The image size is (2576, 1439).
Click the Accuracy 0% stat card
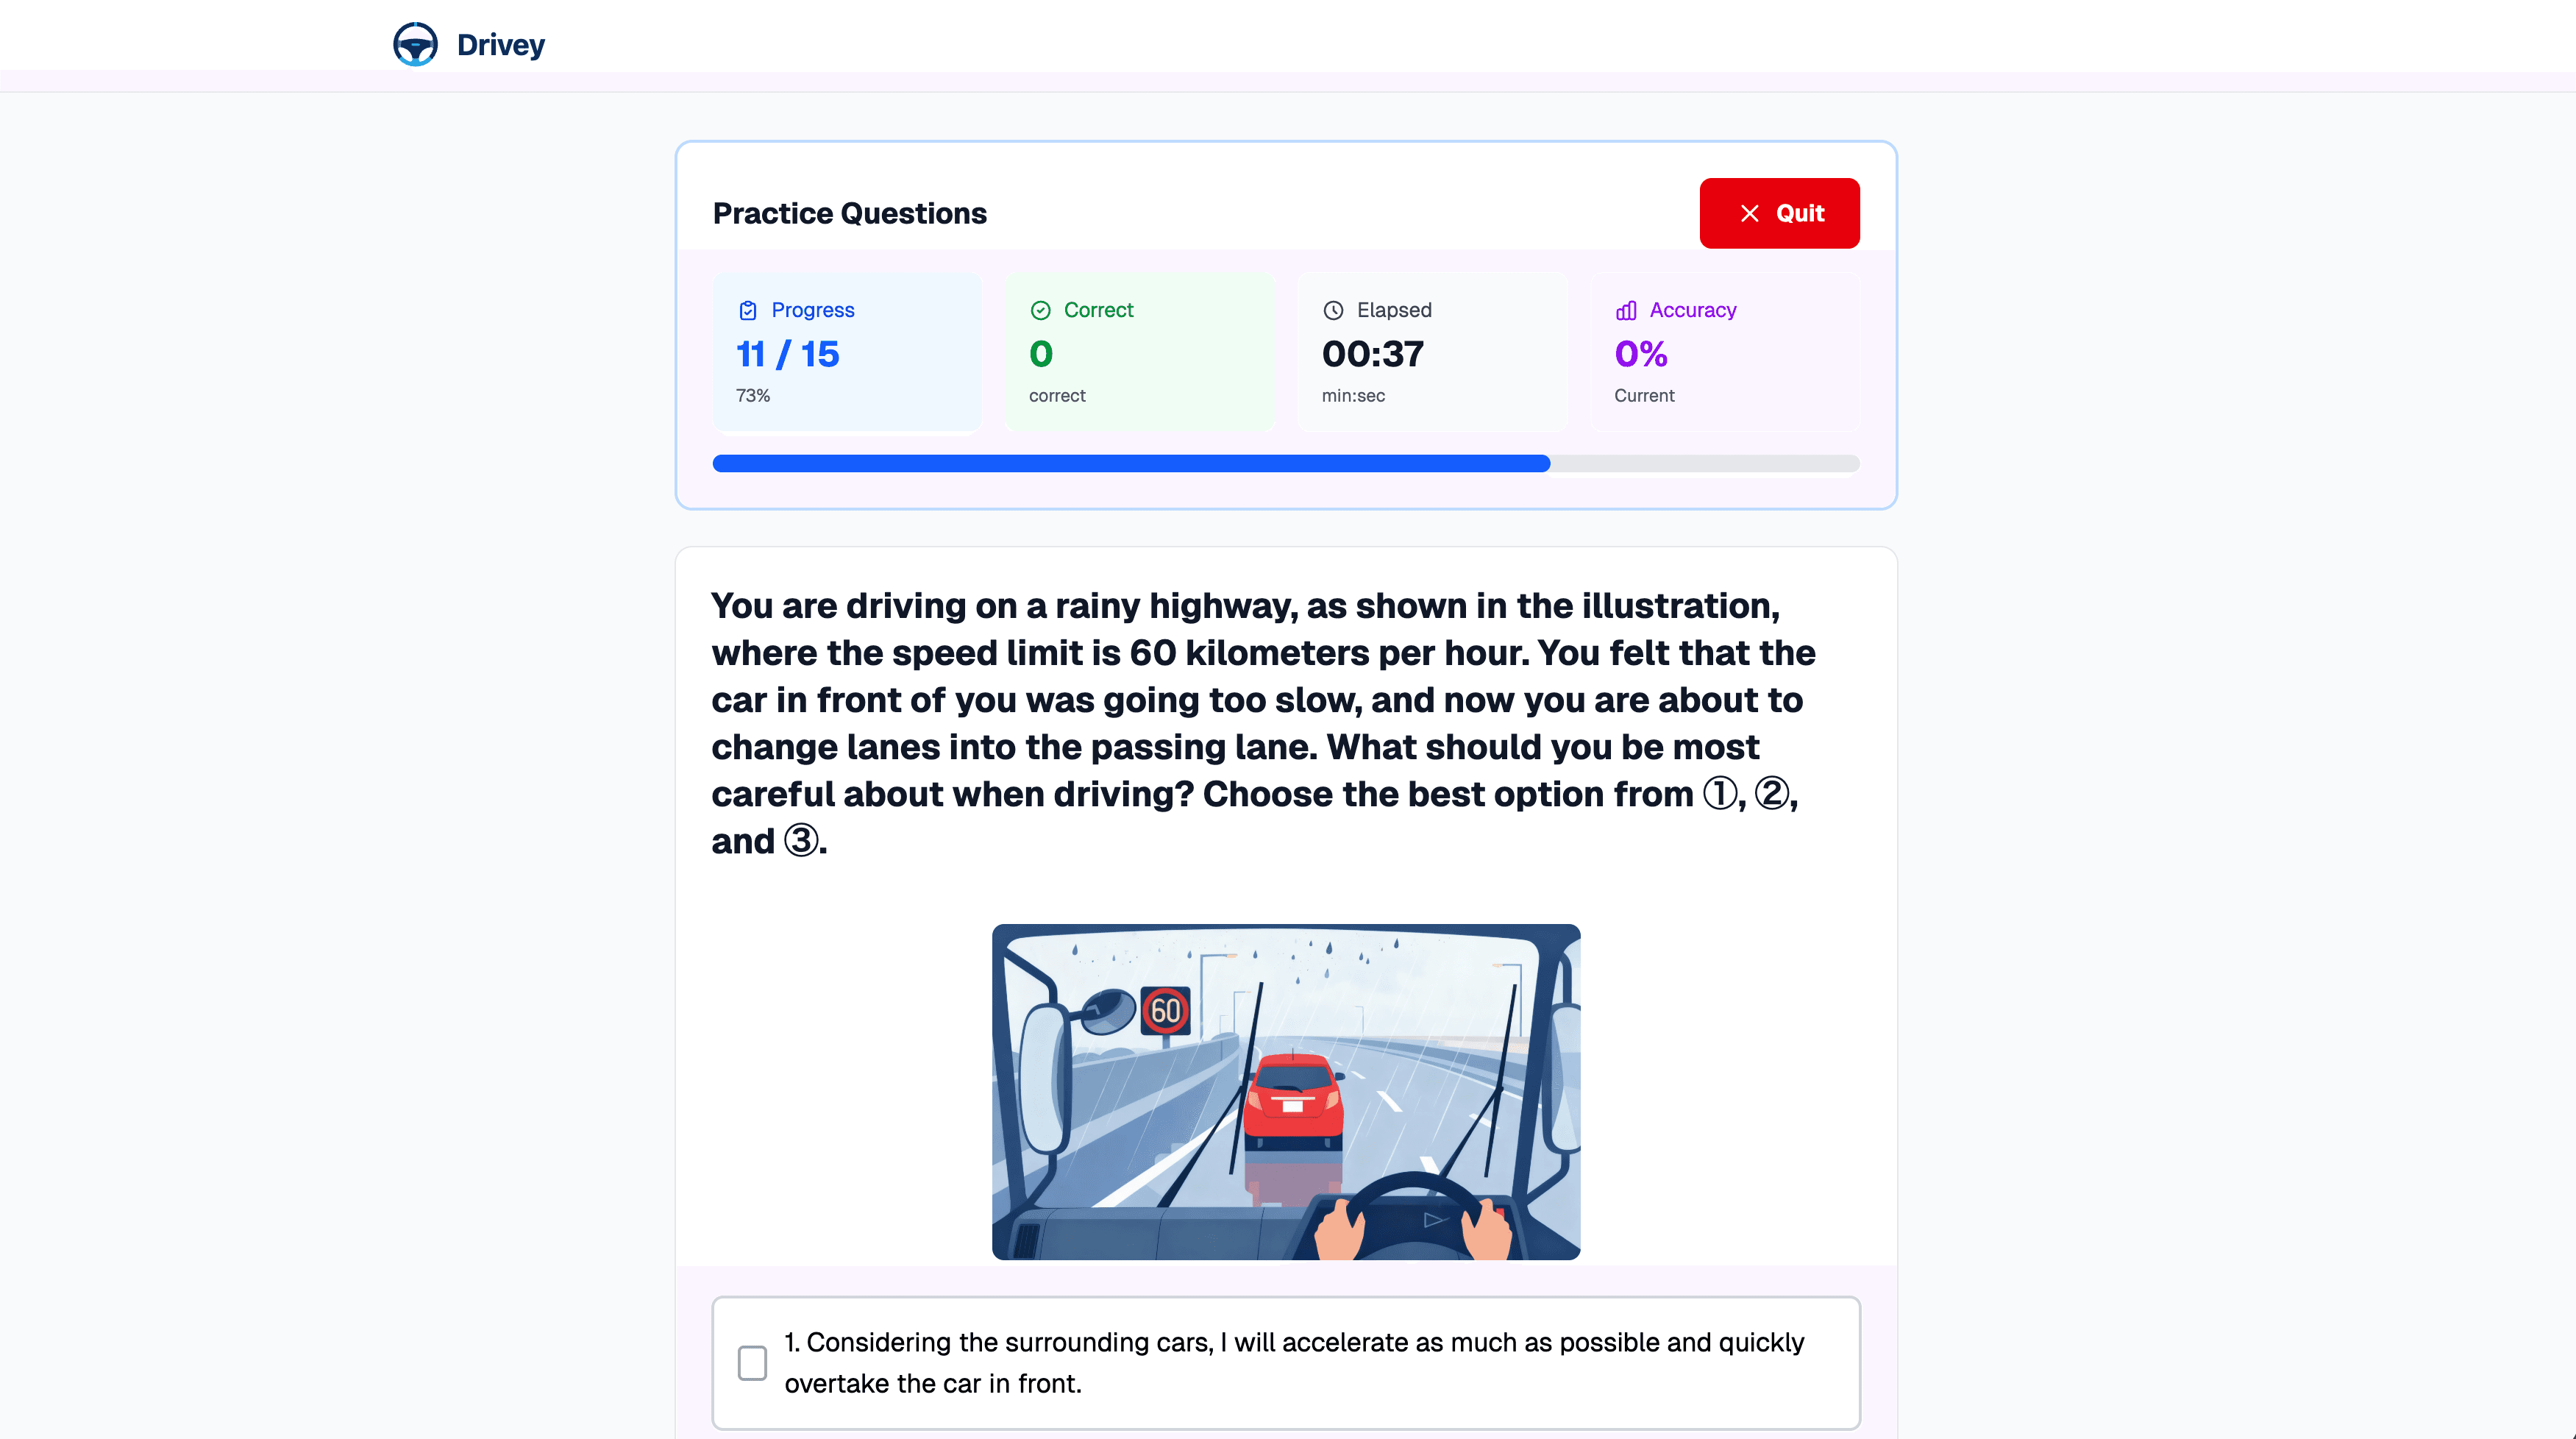coord(1725,351)
